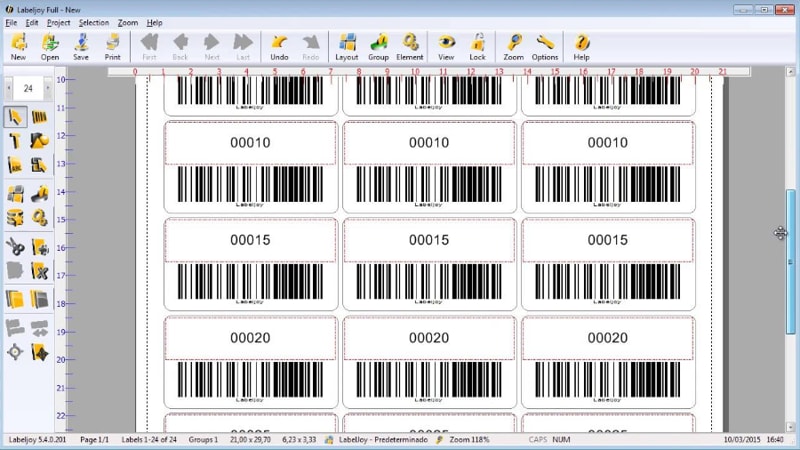The width and height of the screenshot is (800, 450).
Task: Click the Open toolbar icon
Action: (x=50, y=47)
